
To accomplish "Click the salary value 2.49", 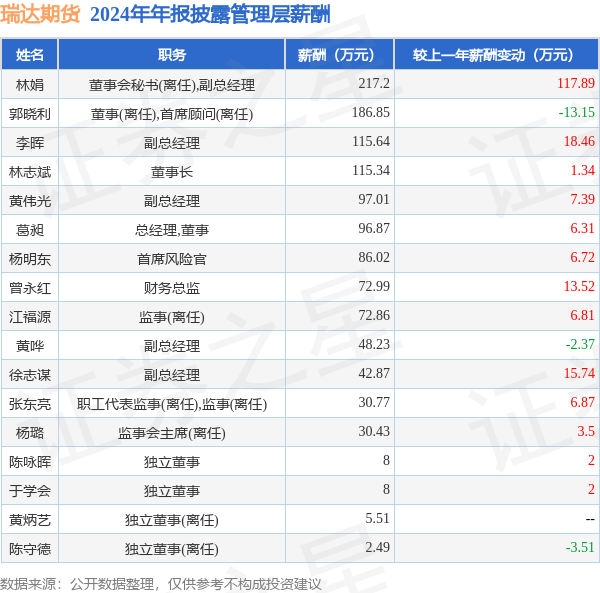I will pyautogui.click(x=377, y=547).
